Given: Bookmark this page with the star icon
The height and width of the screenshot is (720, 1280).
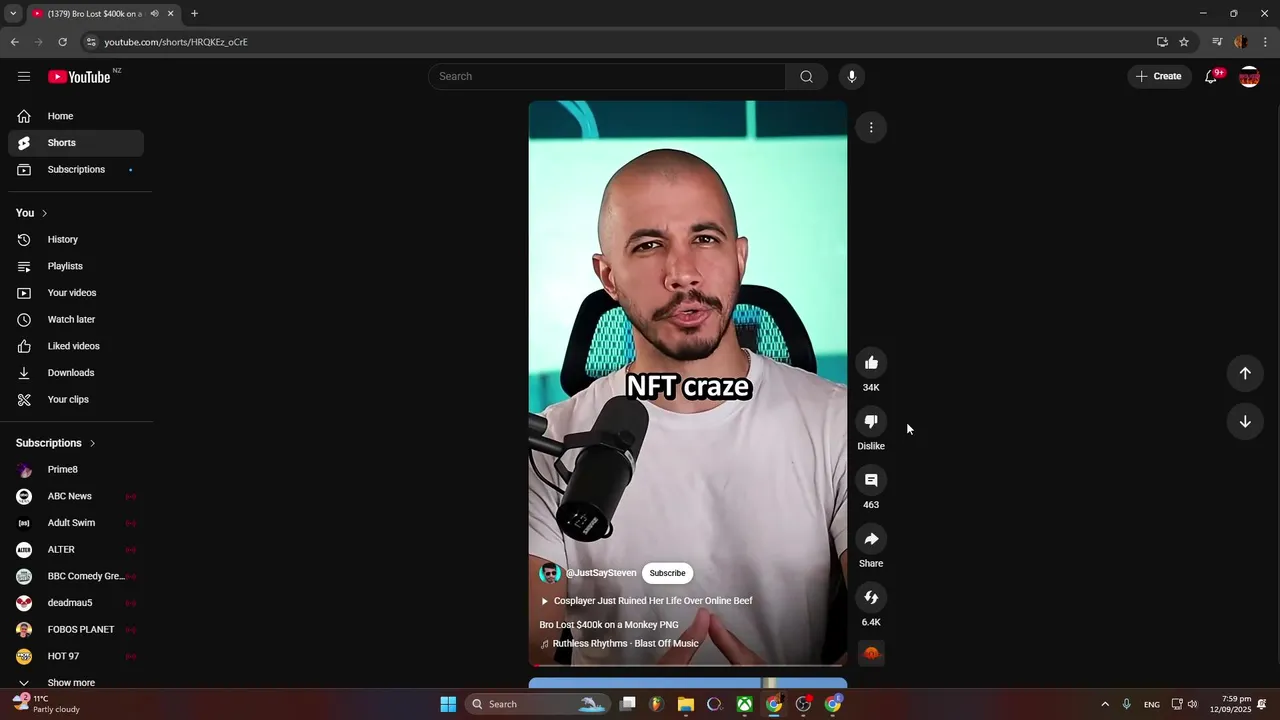Looking at the screenshot, I should coord(1184,42).
